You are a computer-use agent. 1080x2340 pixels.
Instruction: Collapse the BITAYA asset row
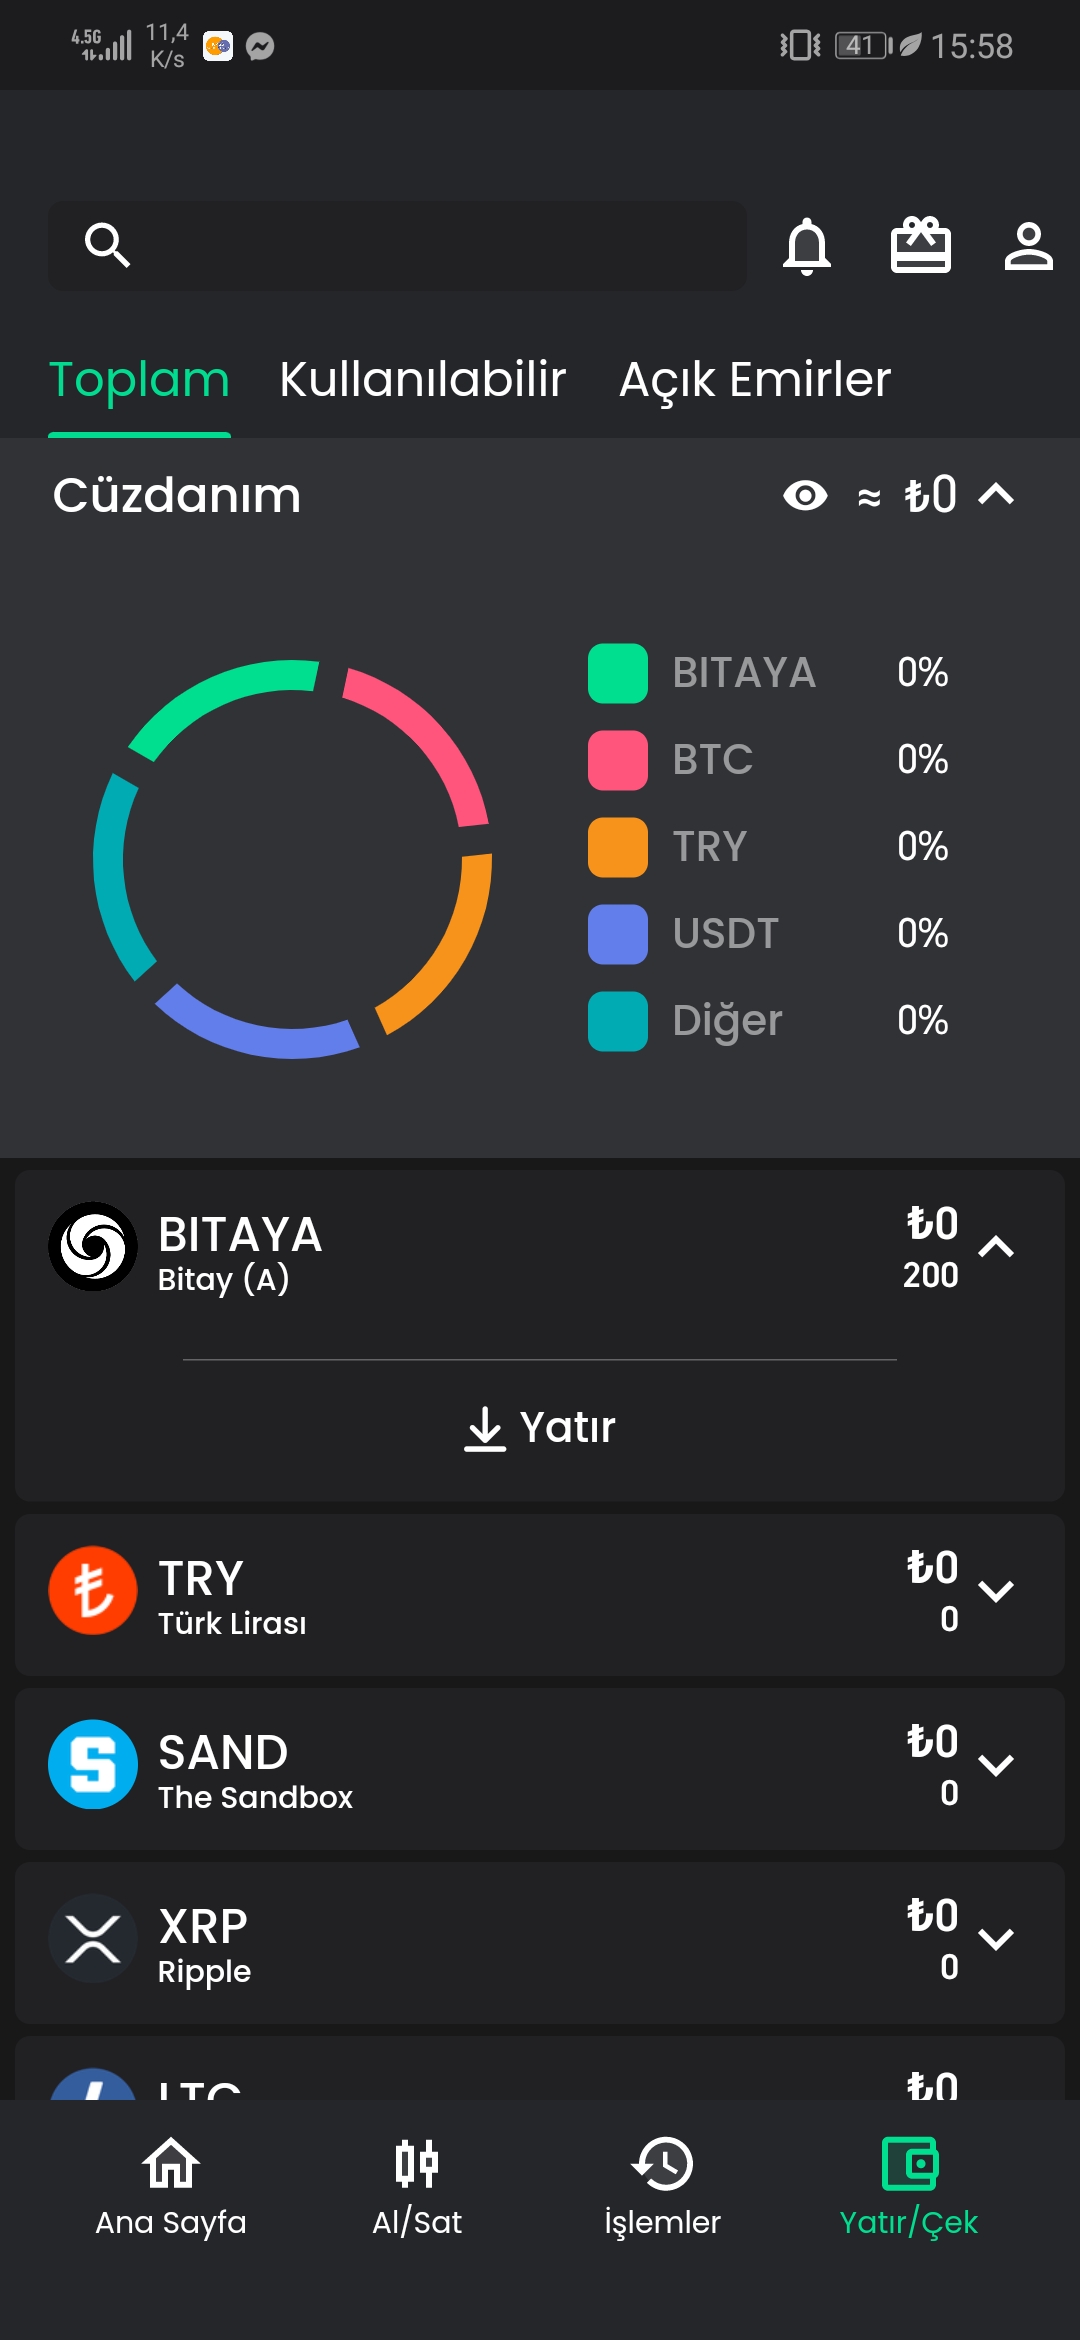pos(996,1247)
